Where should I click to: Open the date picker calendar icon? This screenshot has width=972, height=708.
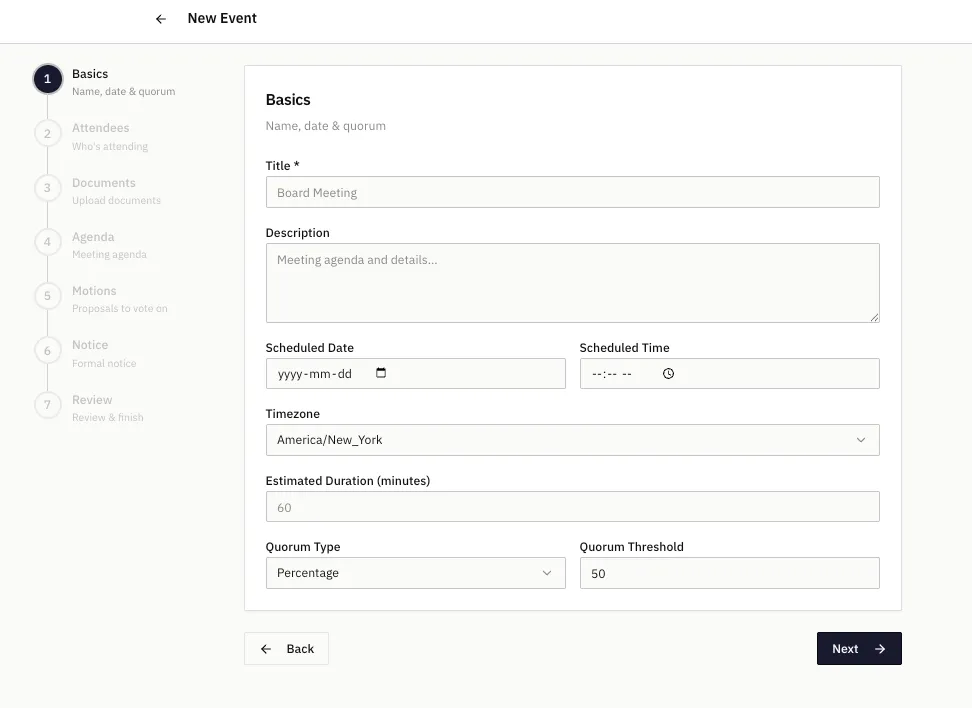click(381, 372)
